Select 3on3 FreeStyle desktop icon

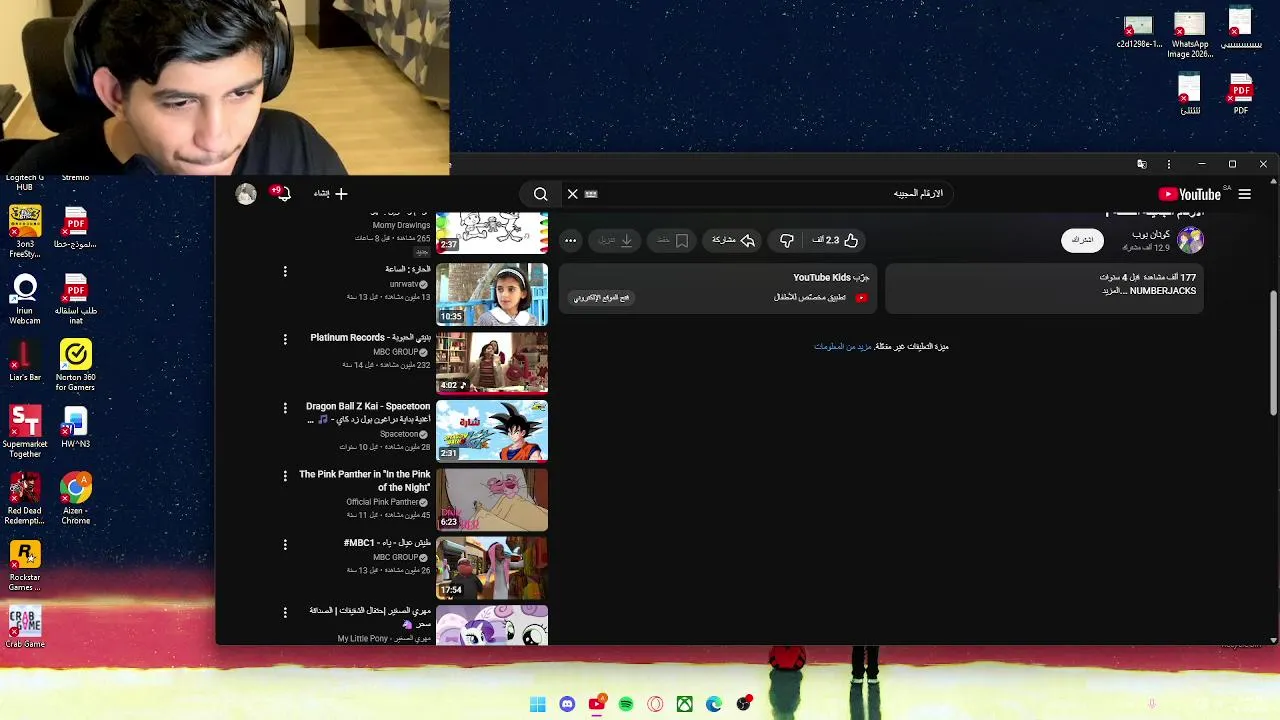(x=25, y=232)
